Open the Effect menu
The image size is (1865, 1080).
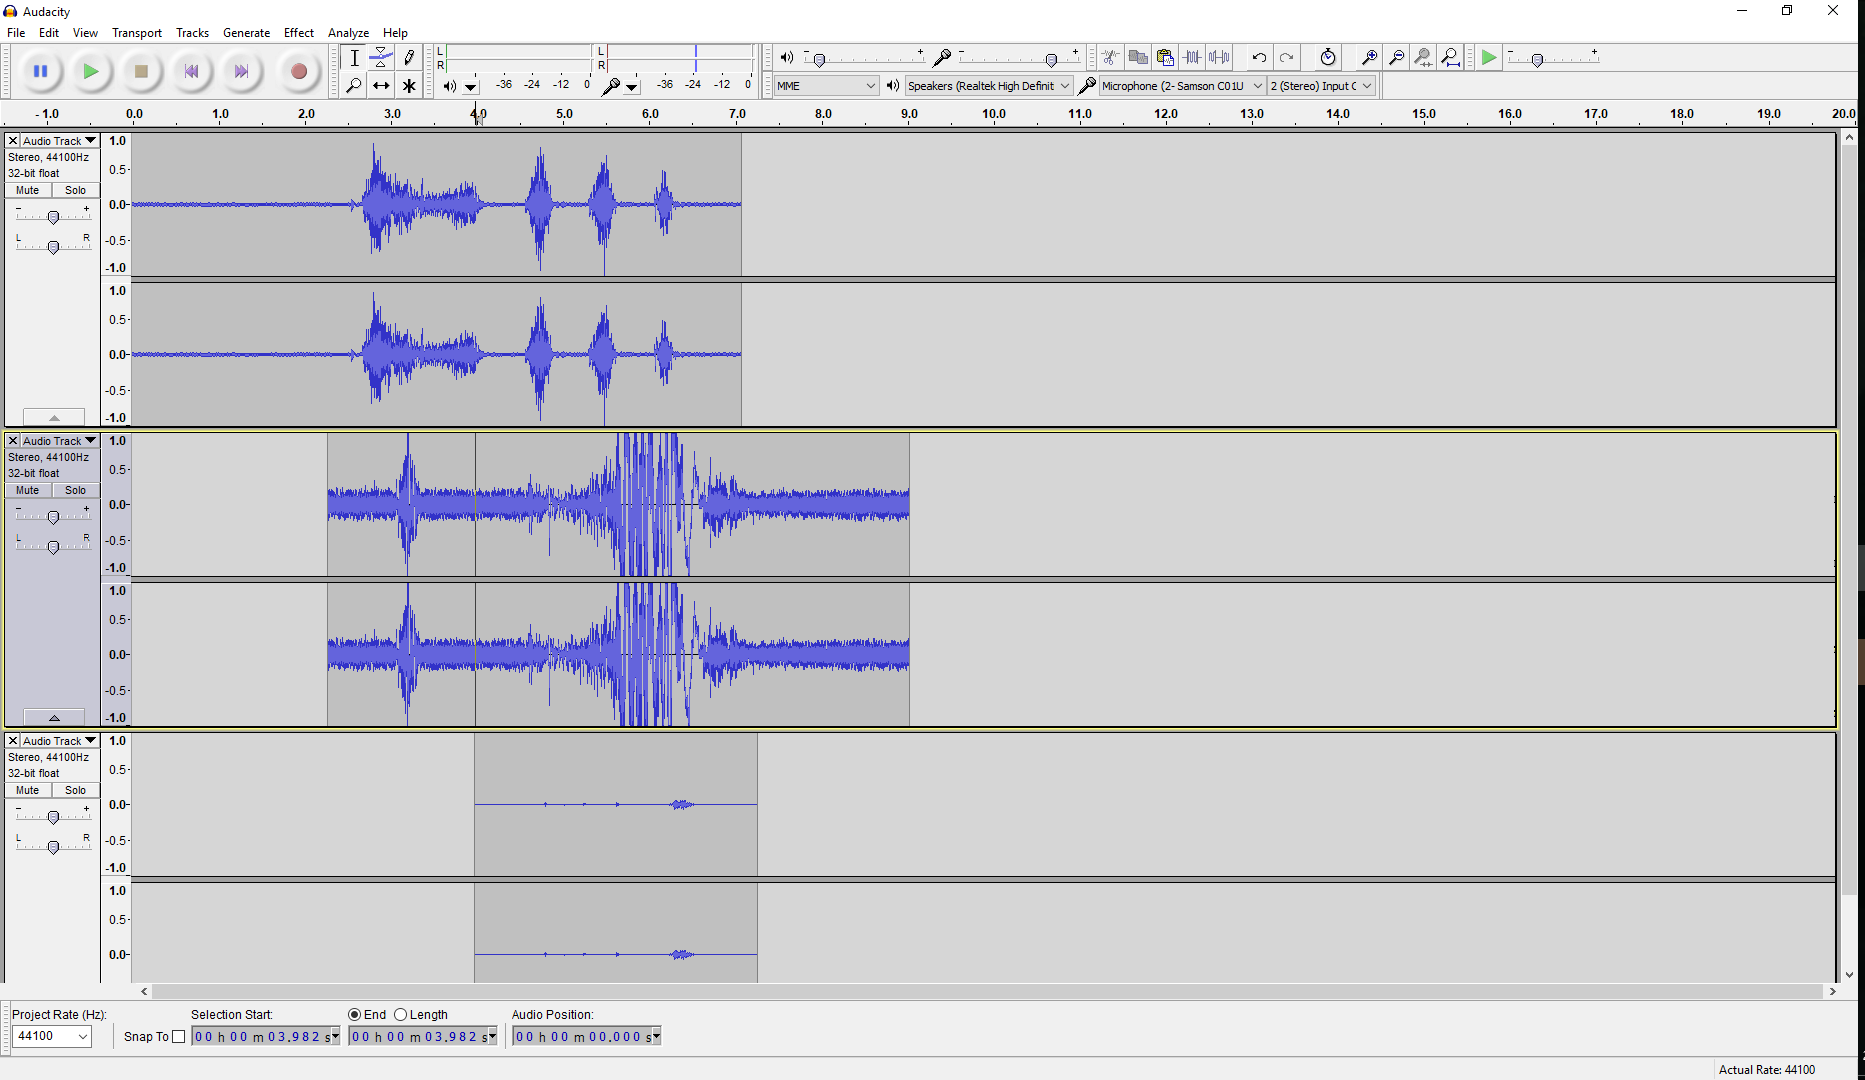[x=298, y=32]
